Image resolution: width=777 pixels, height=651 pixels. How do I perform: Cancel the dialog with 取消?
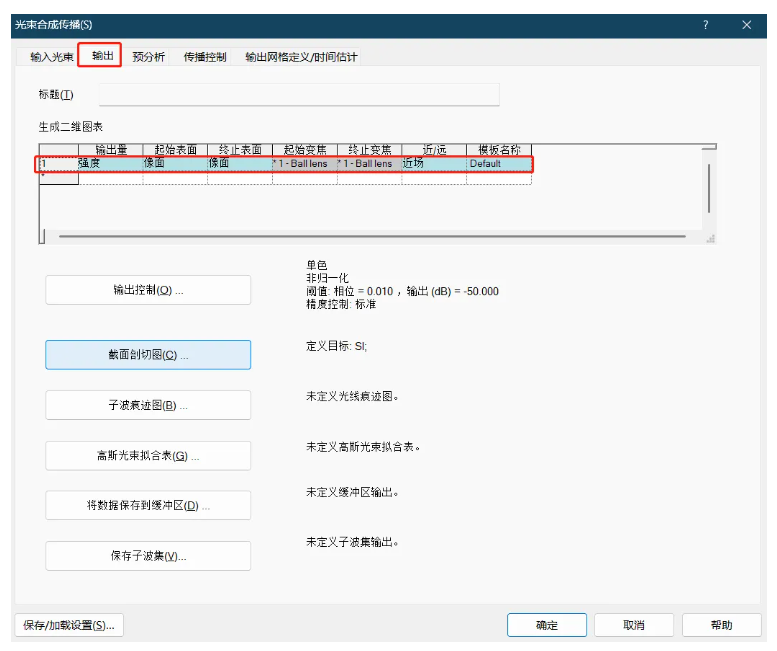633,625
